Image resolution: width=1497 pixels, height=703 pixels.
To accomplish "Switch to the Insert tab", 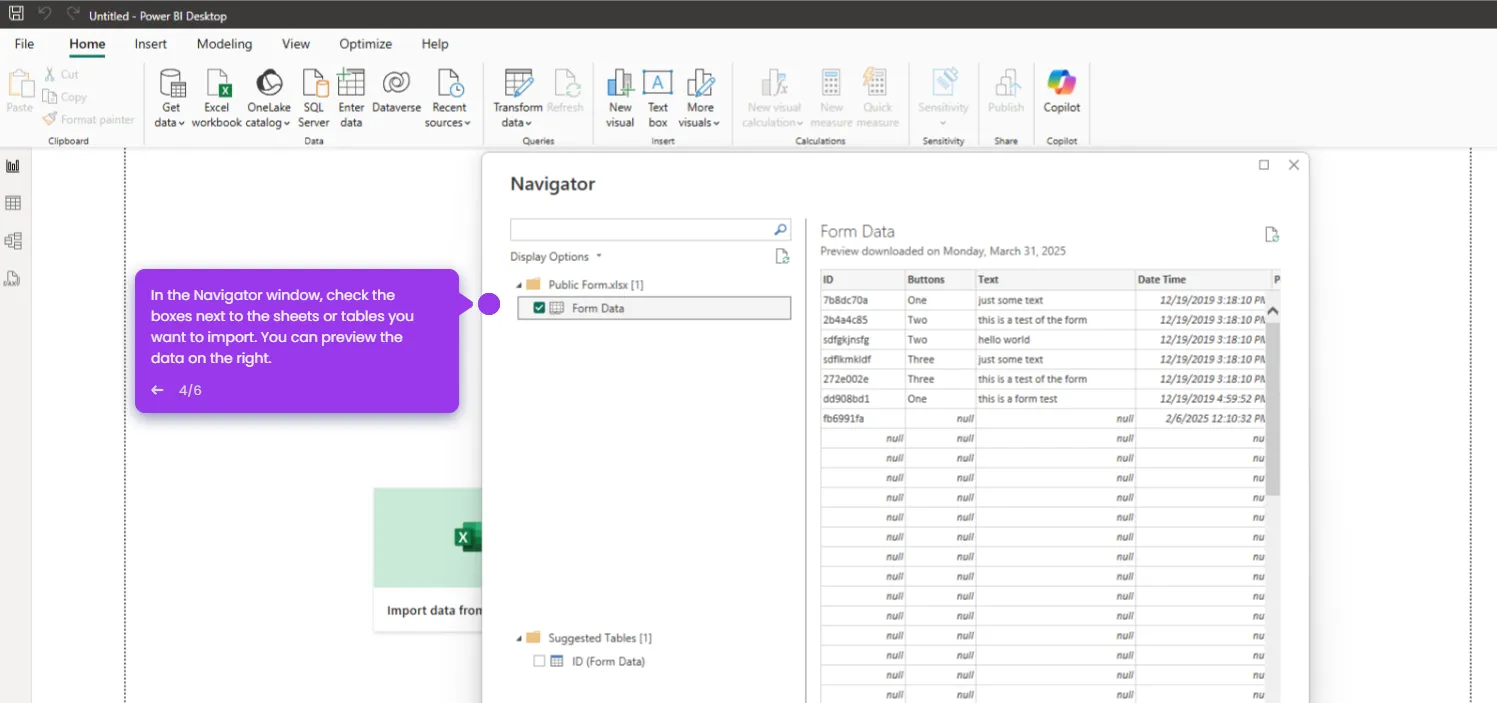I will click(151, 44).
